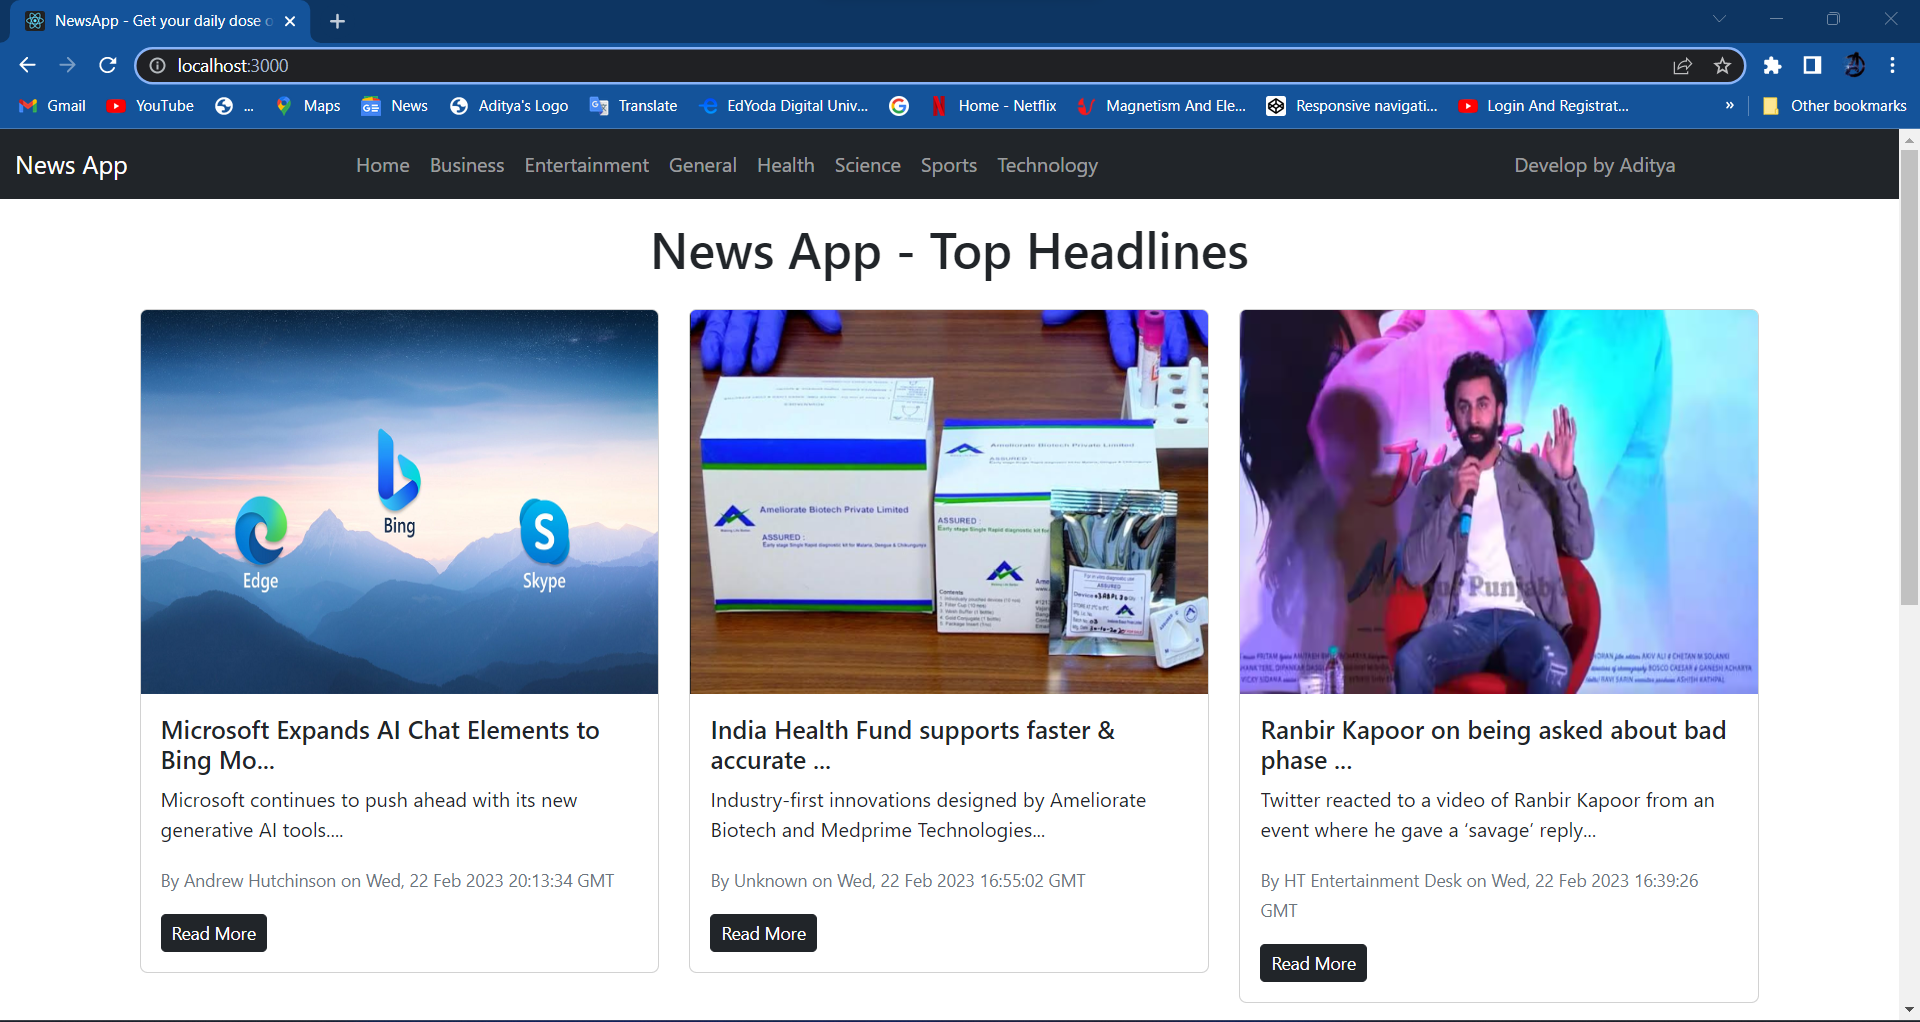This screenshot has width=1920, height=1022.
Task: Go to Technology category in navbar
Action: pyautogui.click(x=1047, y=165)
